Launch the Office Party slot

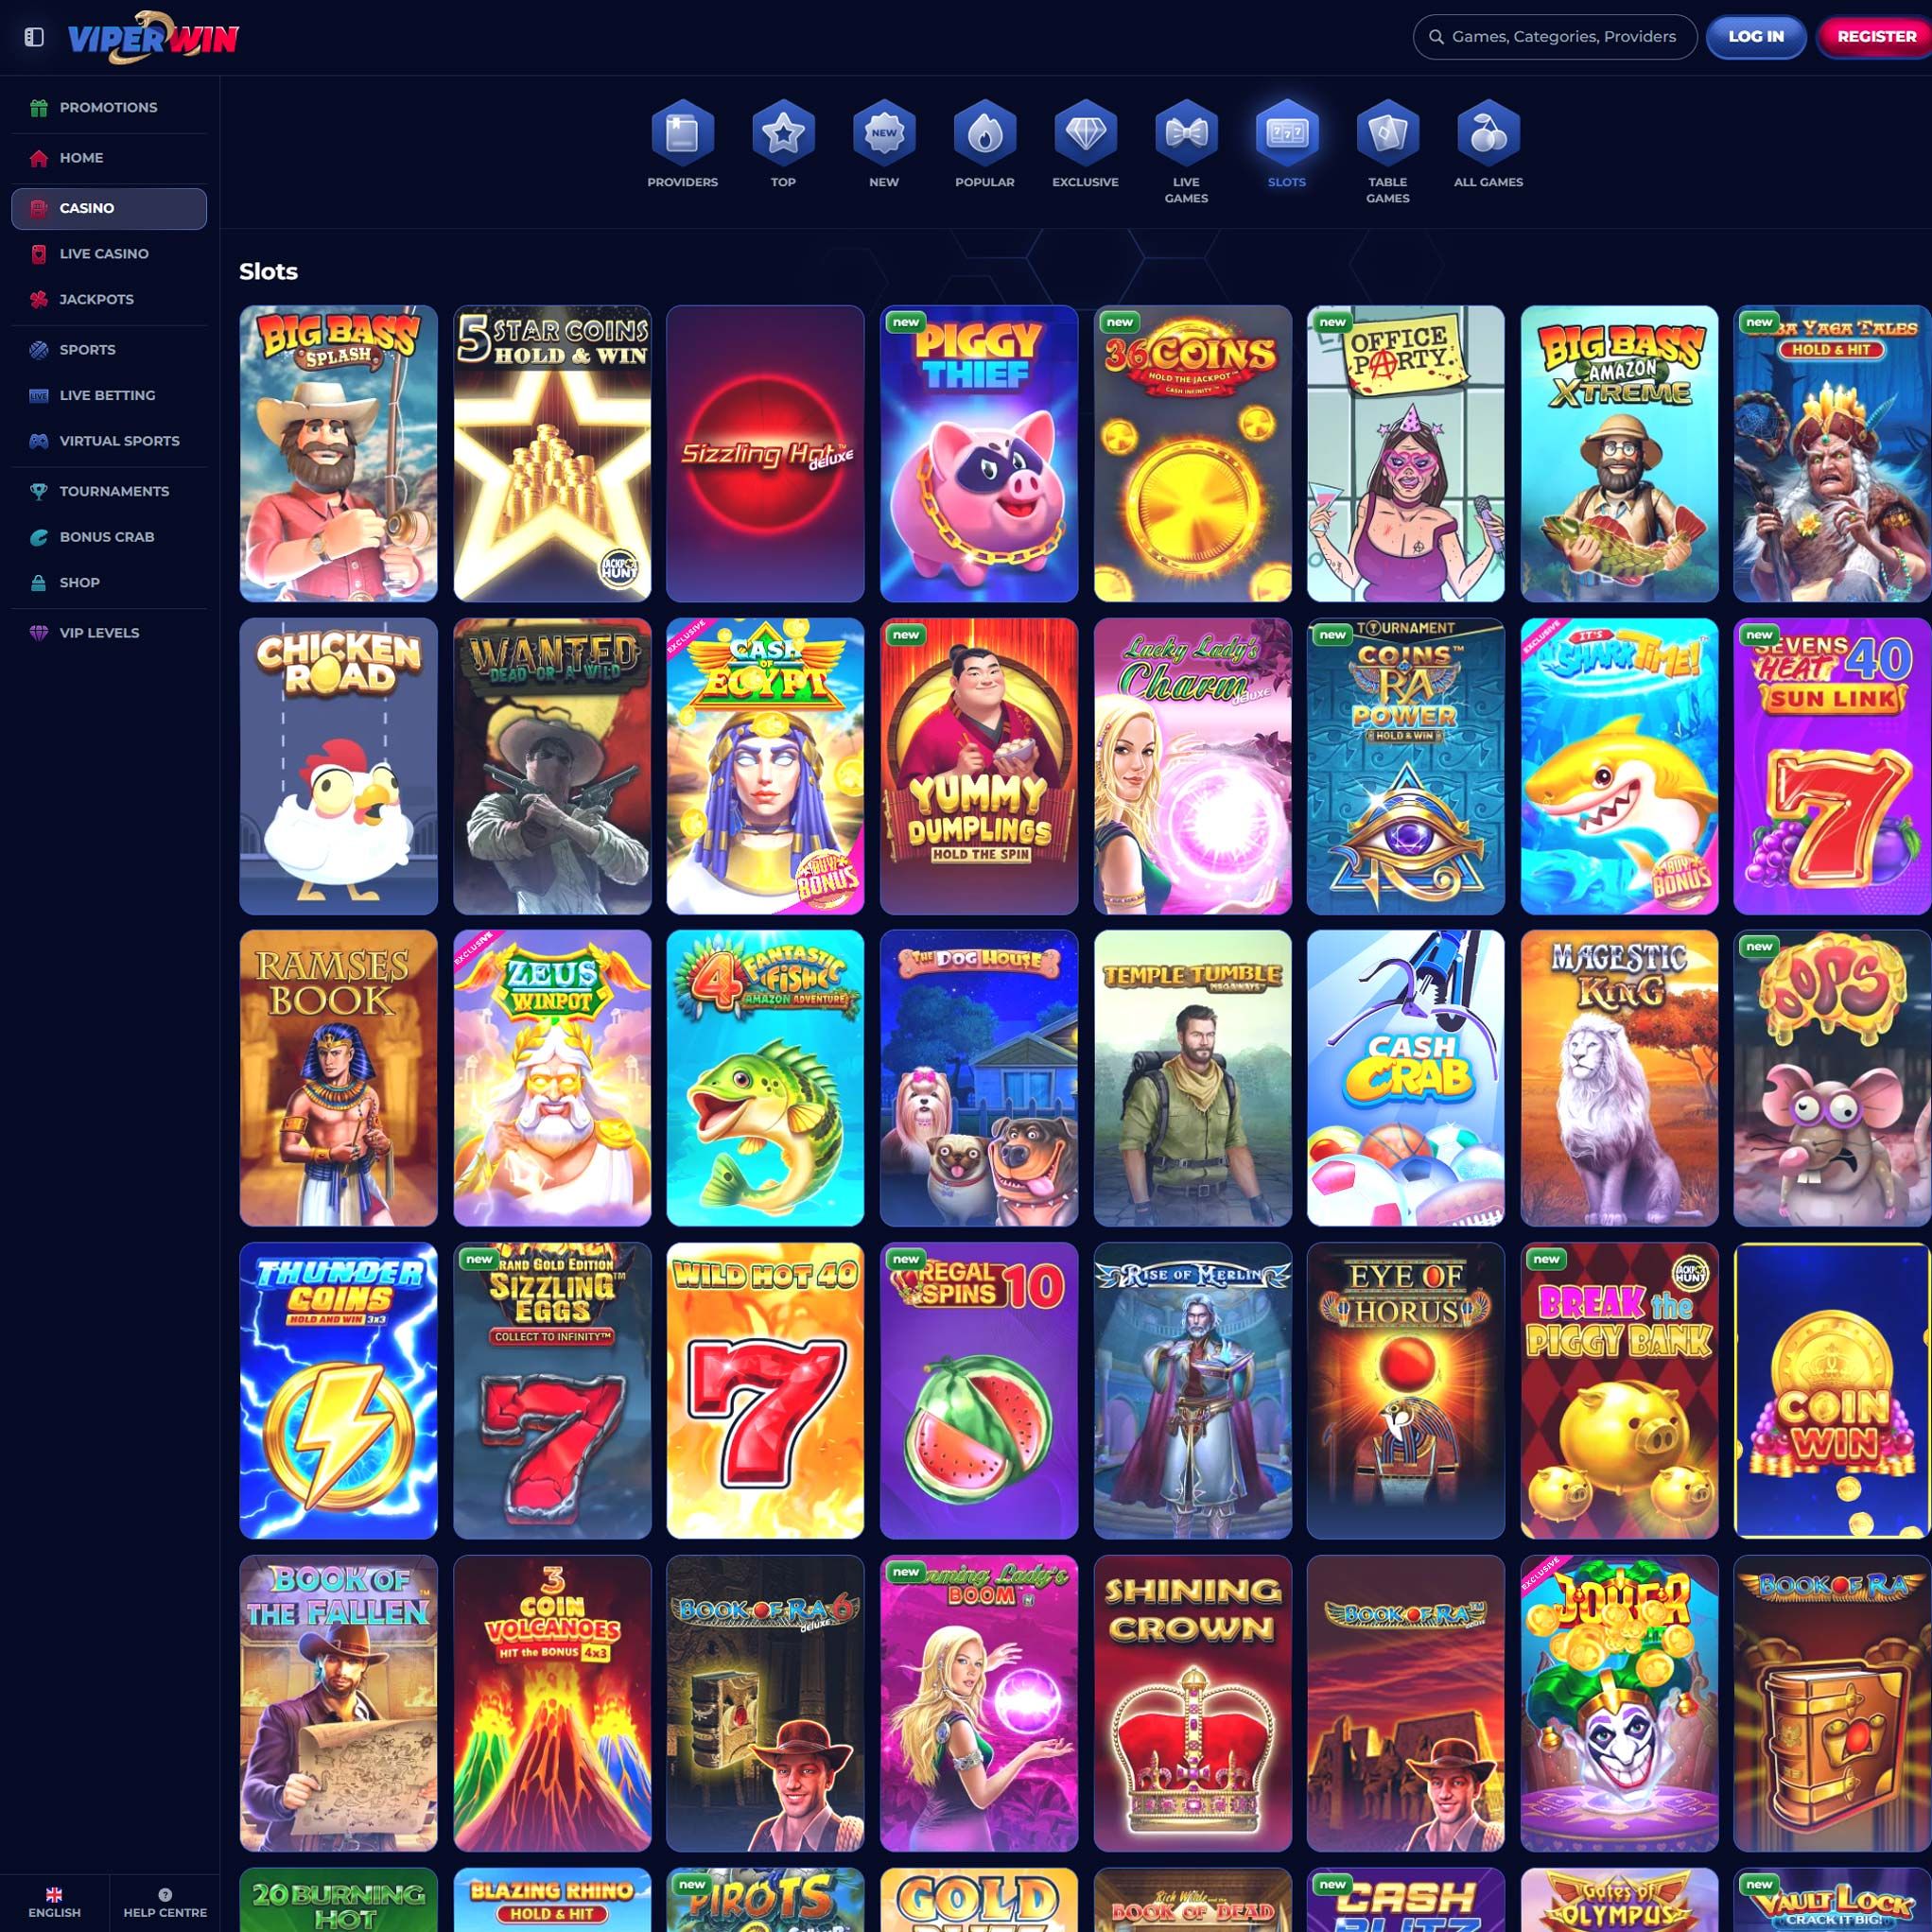pos(1405,454)
